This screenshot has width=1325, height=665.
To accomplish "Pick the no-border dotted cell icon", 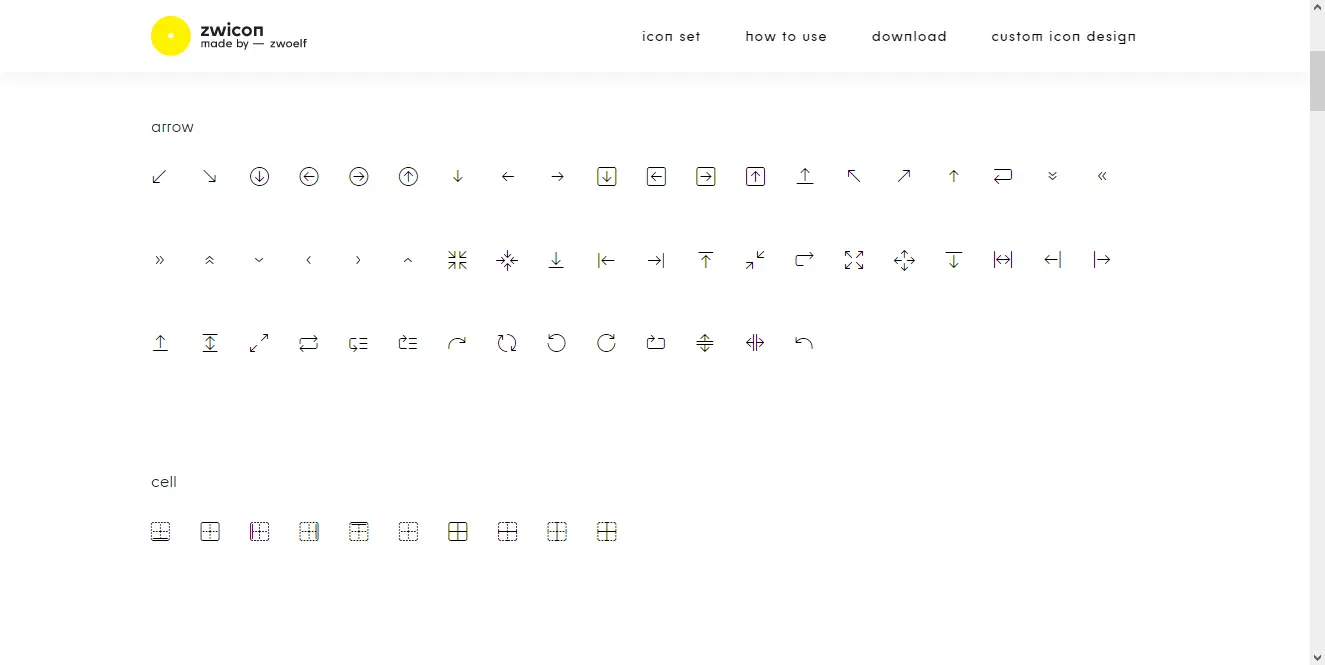I will click(x=408, y=532).
